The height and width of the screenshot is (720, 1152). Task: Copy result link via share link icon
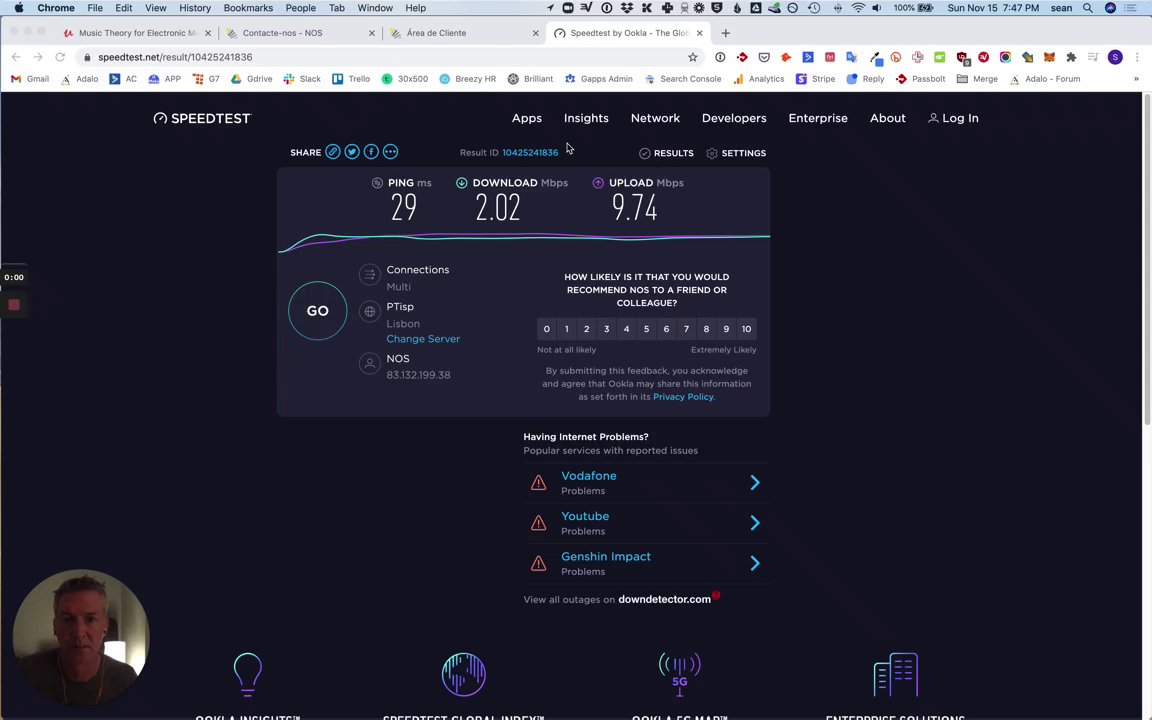coord(333,152)
